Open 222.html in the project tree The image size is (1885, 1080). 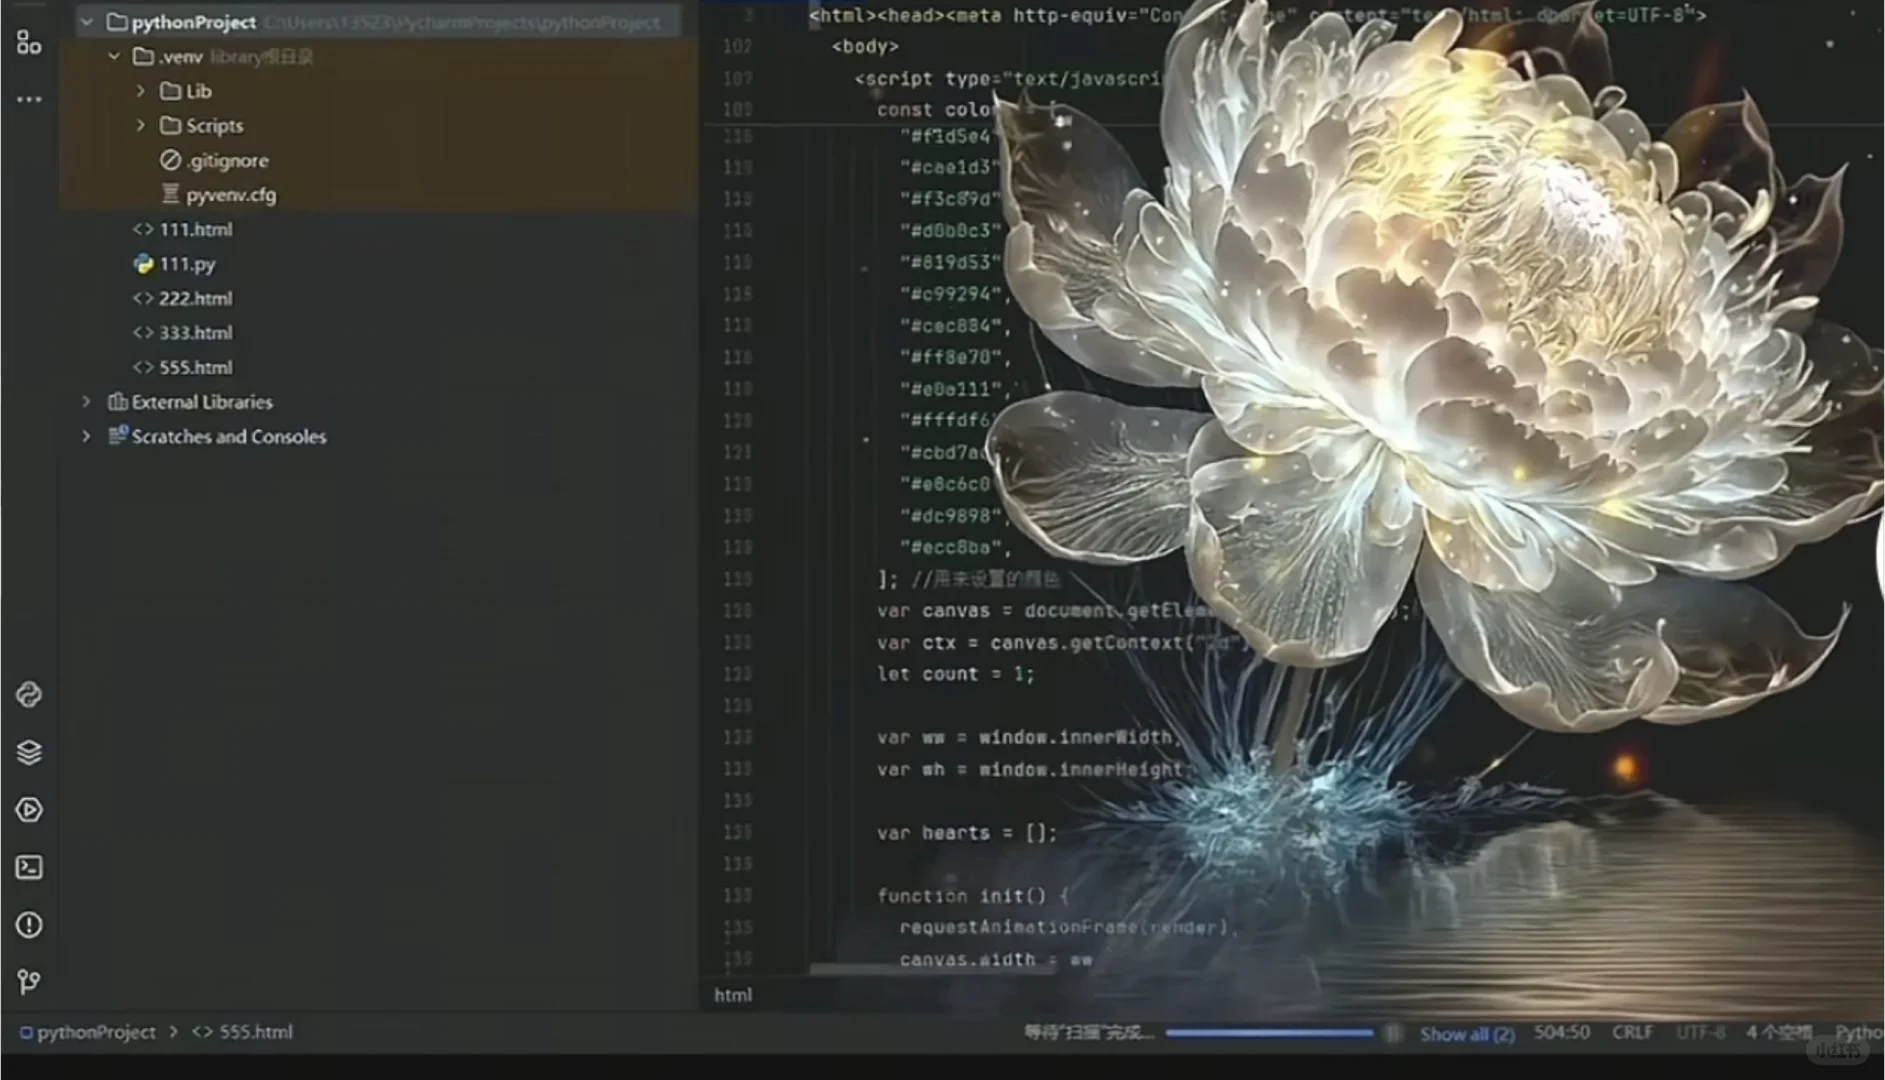point(183,298)
